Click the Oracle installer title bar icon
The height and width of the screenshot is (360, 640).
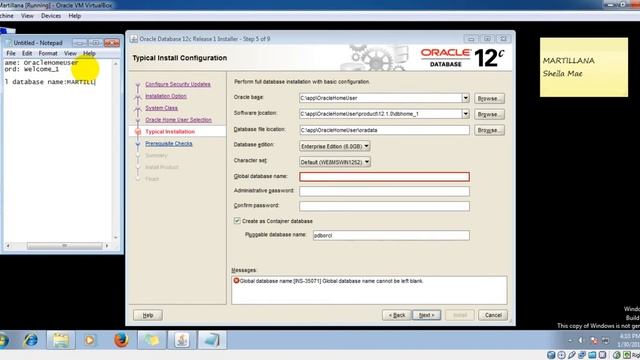tap(133, 39)
